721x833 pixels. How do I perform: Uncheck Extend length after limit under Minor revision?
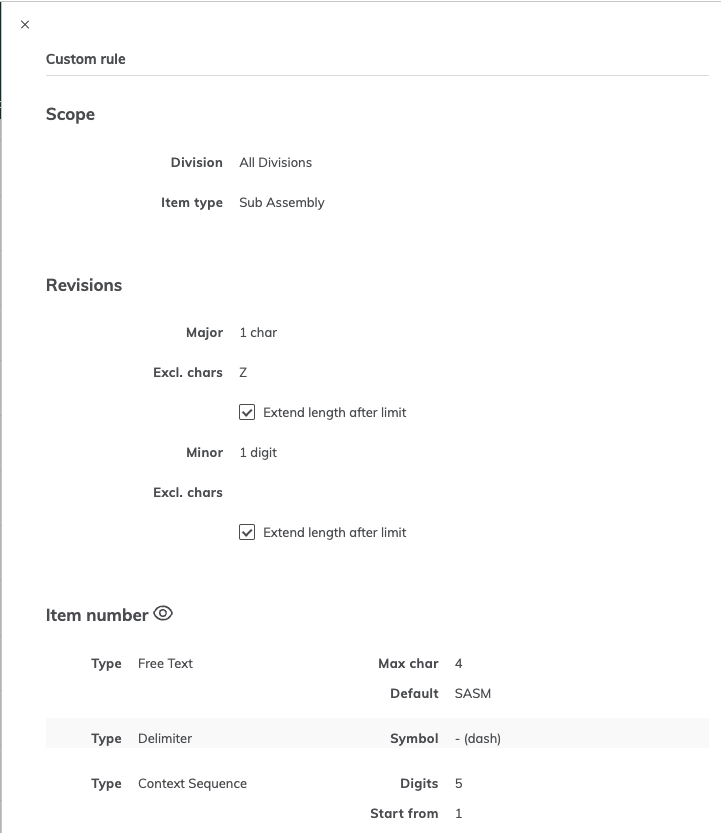(247, 532)
